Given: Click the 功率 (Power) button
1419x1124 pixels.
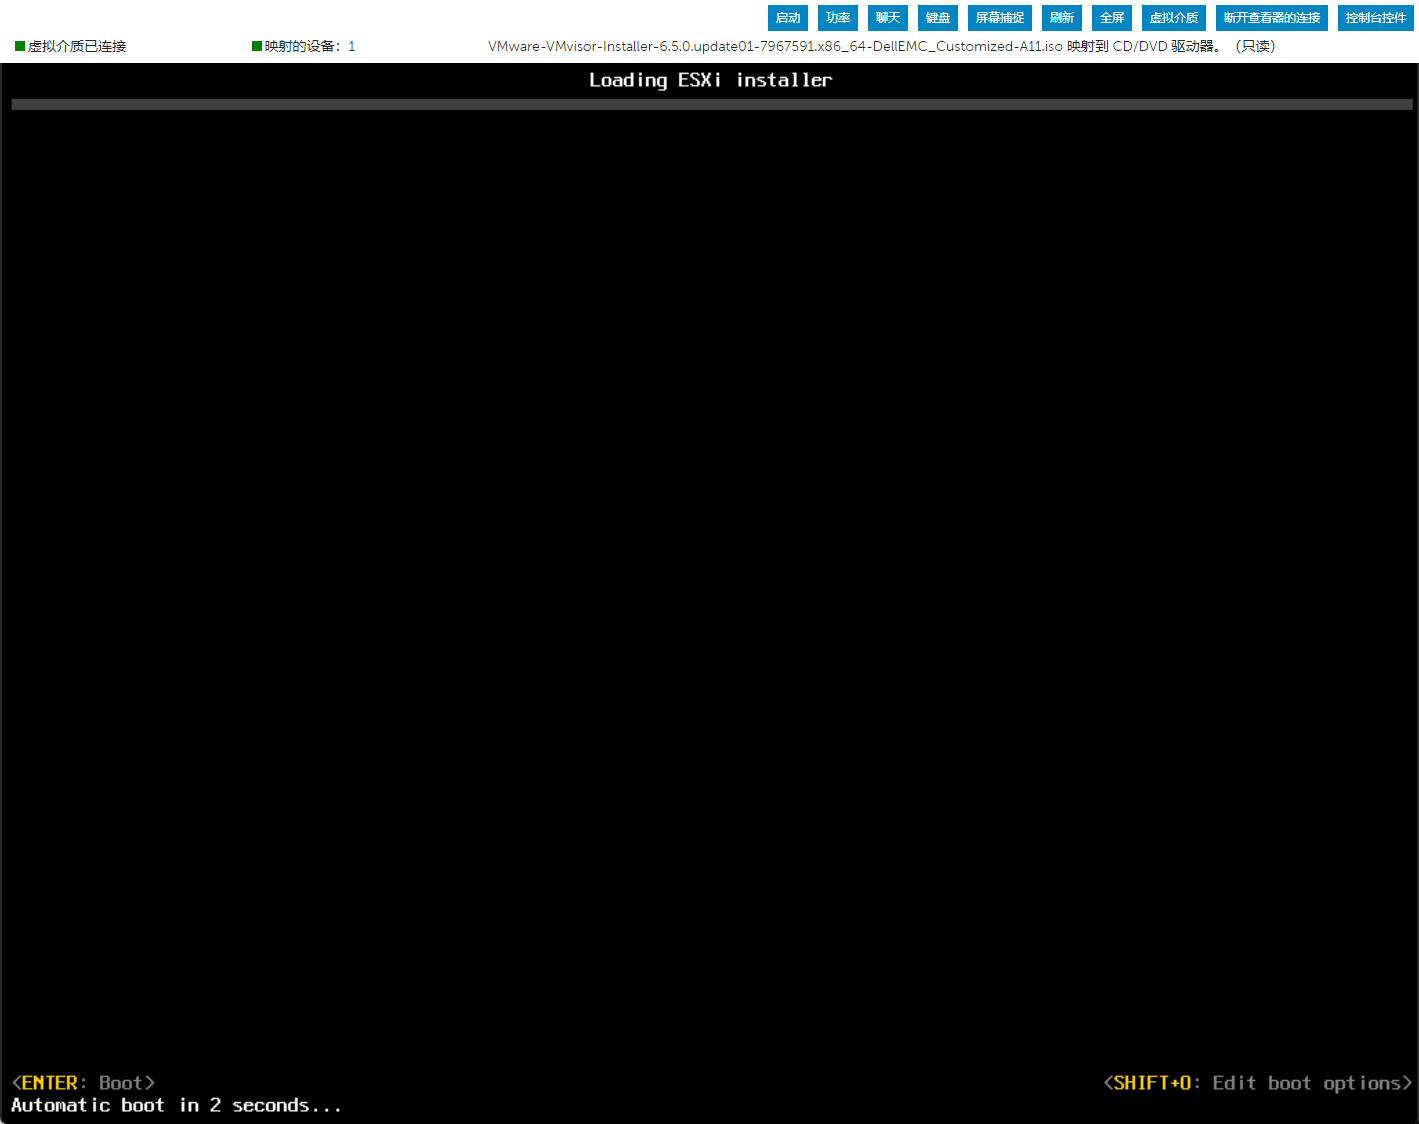Looking at the screenshot, I should [x=837, y=18].
